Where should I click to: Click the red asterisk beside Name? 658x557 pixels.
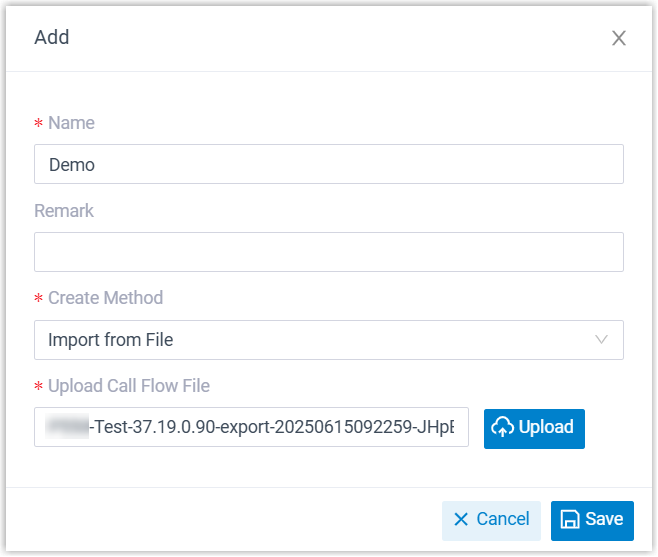[x=39, y=124]
